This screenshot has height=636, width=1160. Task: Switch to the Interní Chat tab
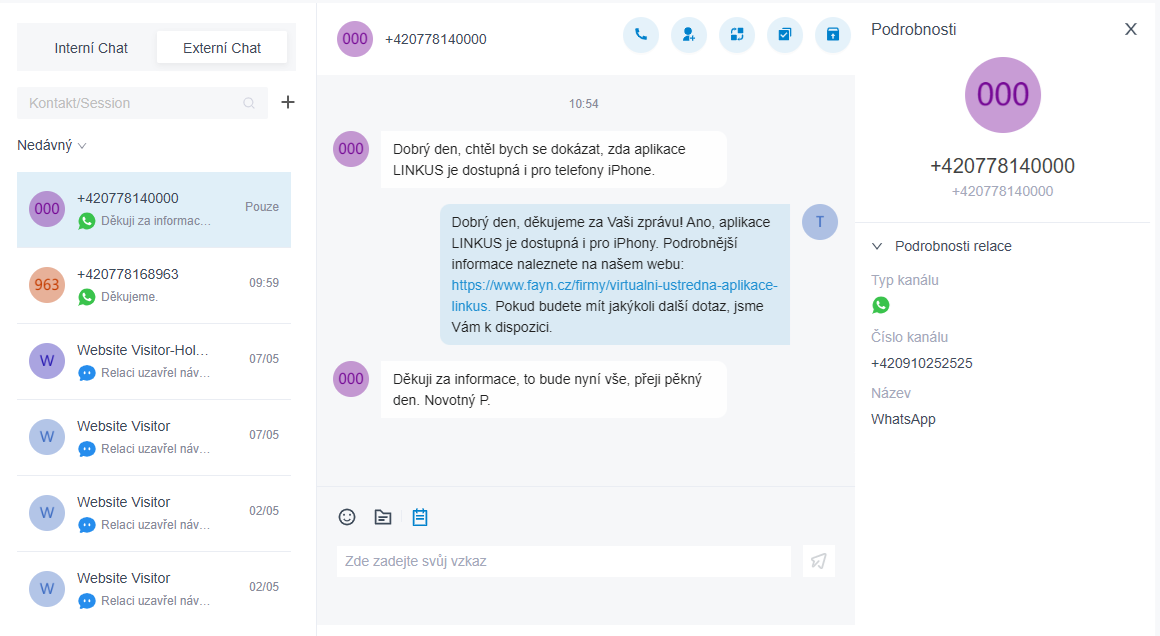coord(91,48)
